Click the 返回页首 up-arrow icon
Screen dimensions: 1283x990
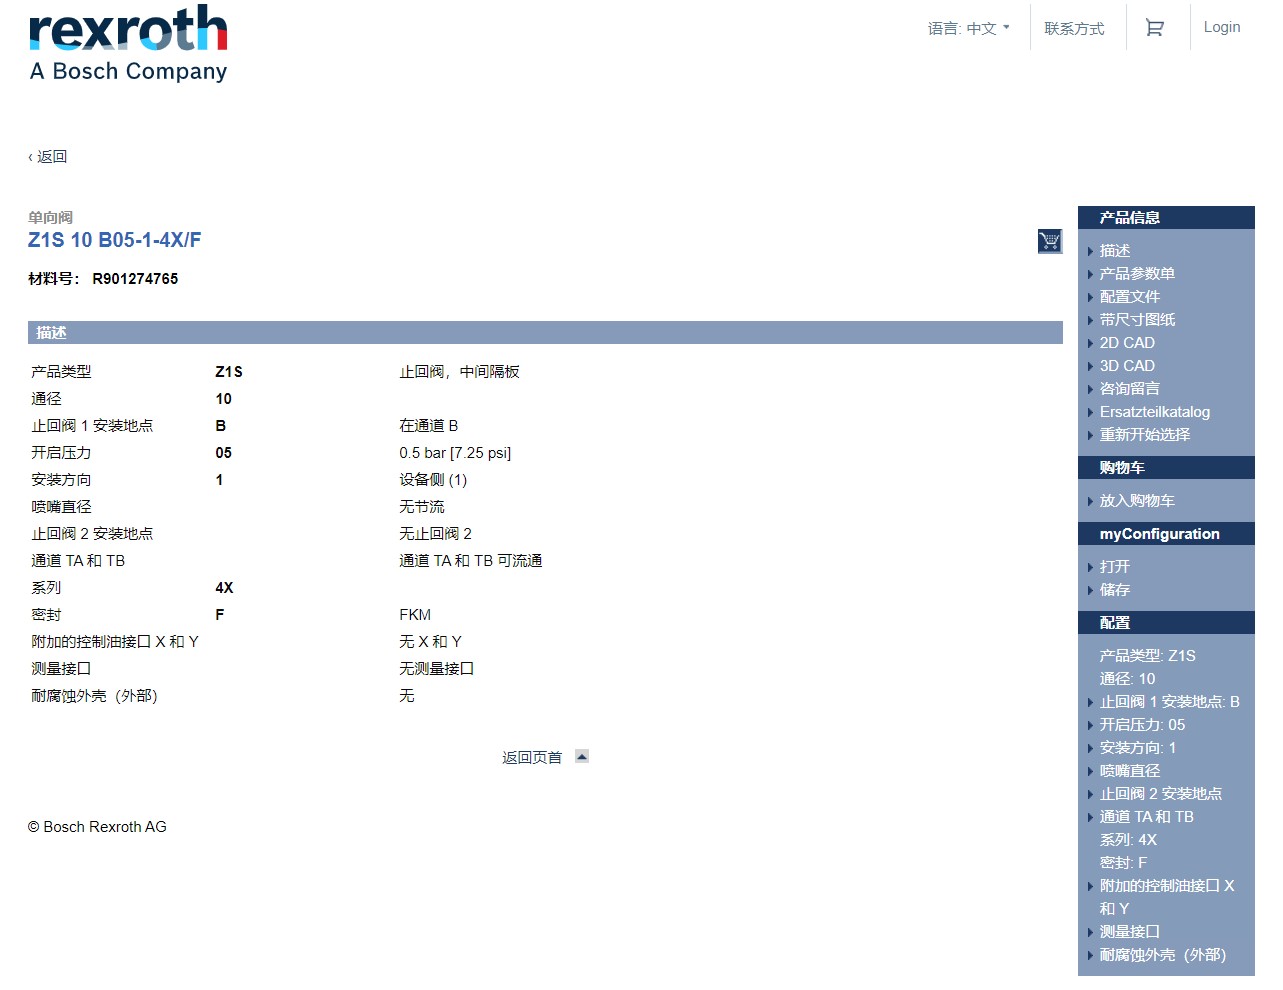[582, 756]
